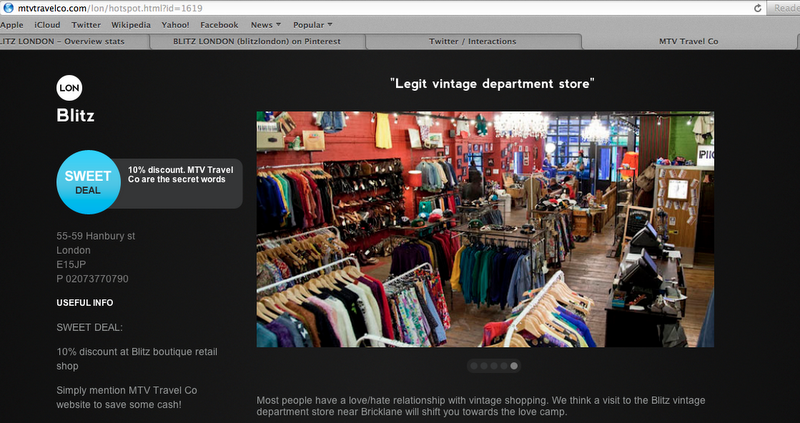Screen dimensions: 800x423
Task: Click the LON city badge icon
Action: point(69,88)
